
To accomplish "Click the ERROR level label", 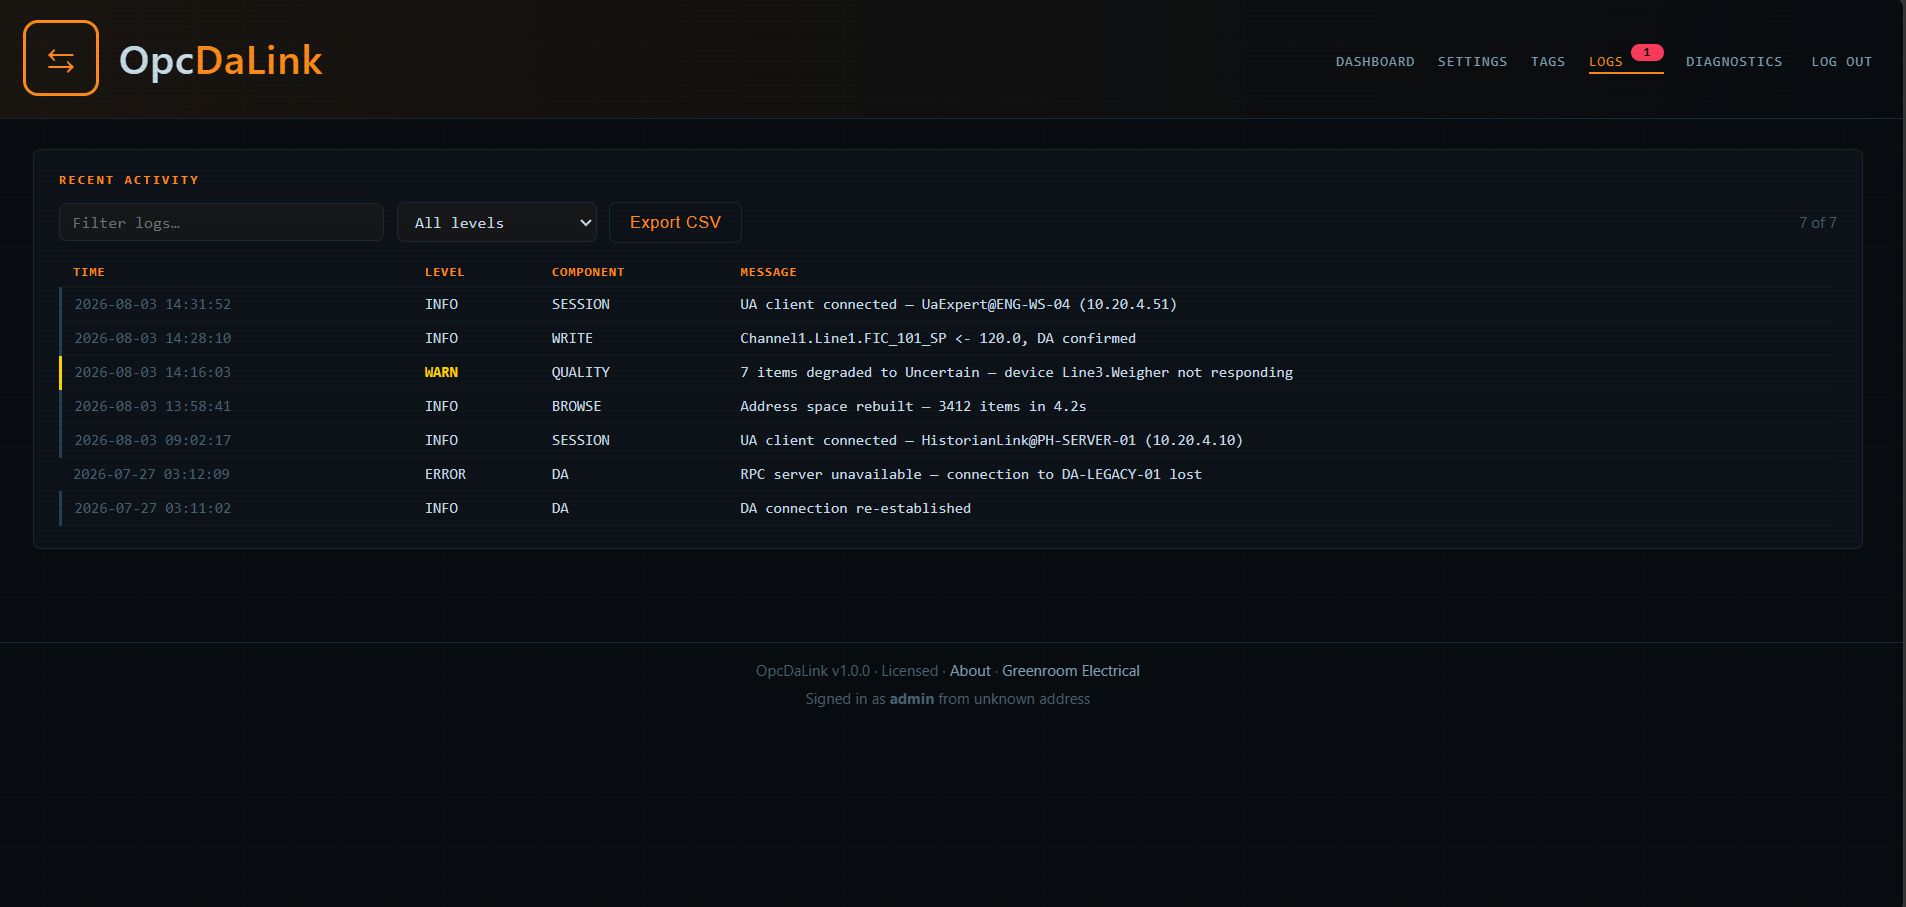I will (445, 474).
